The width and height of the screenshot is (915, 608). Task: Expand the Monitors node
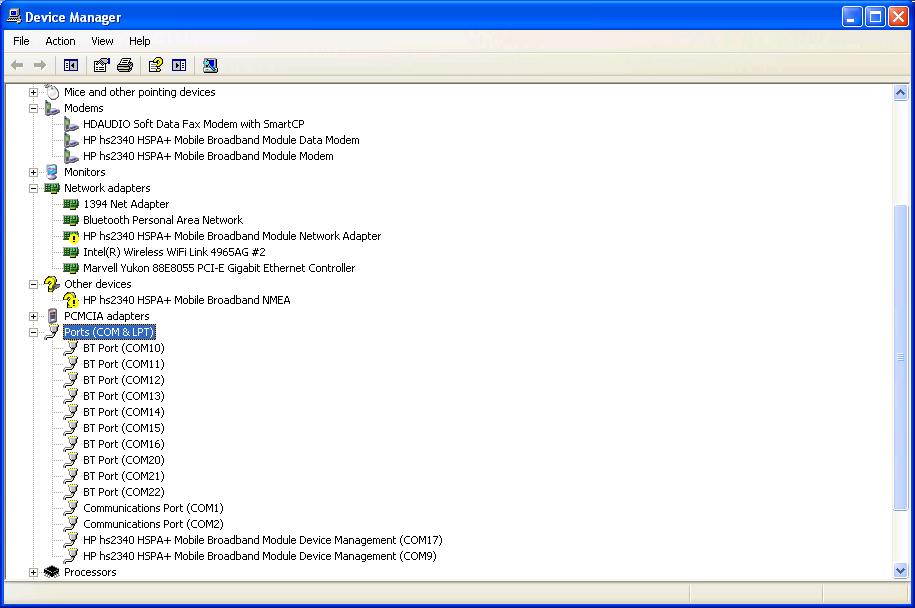coord(33,173)
